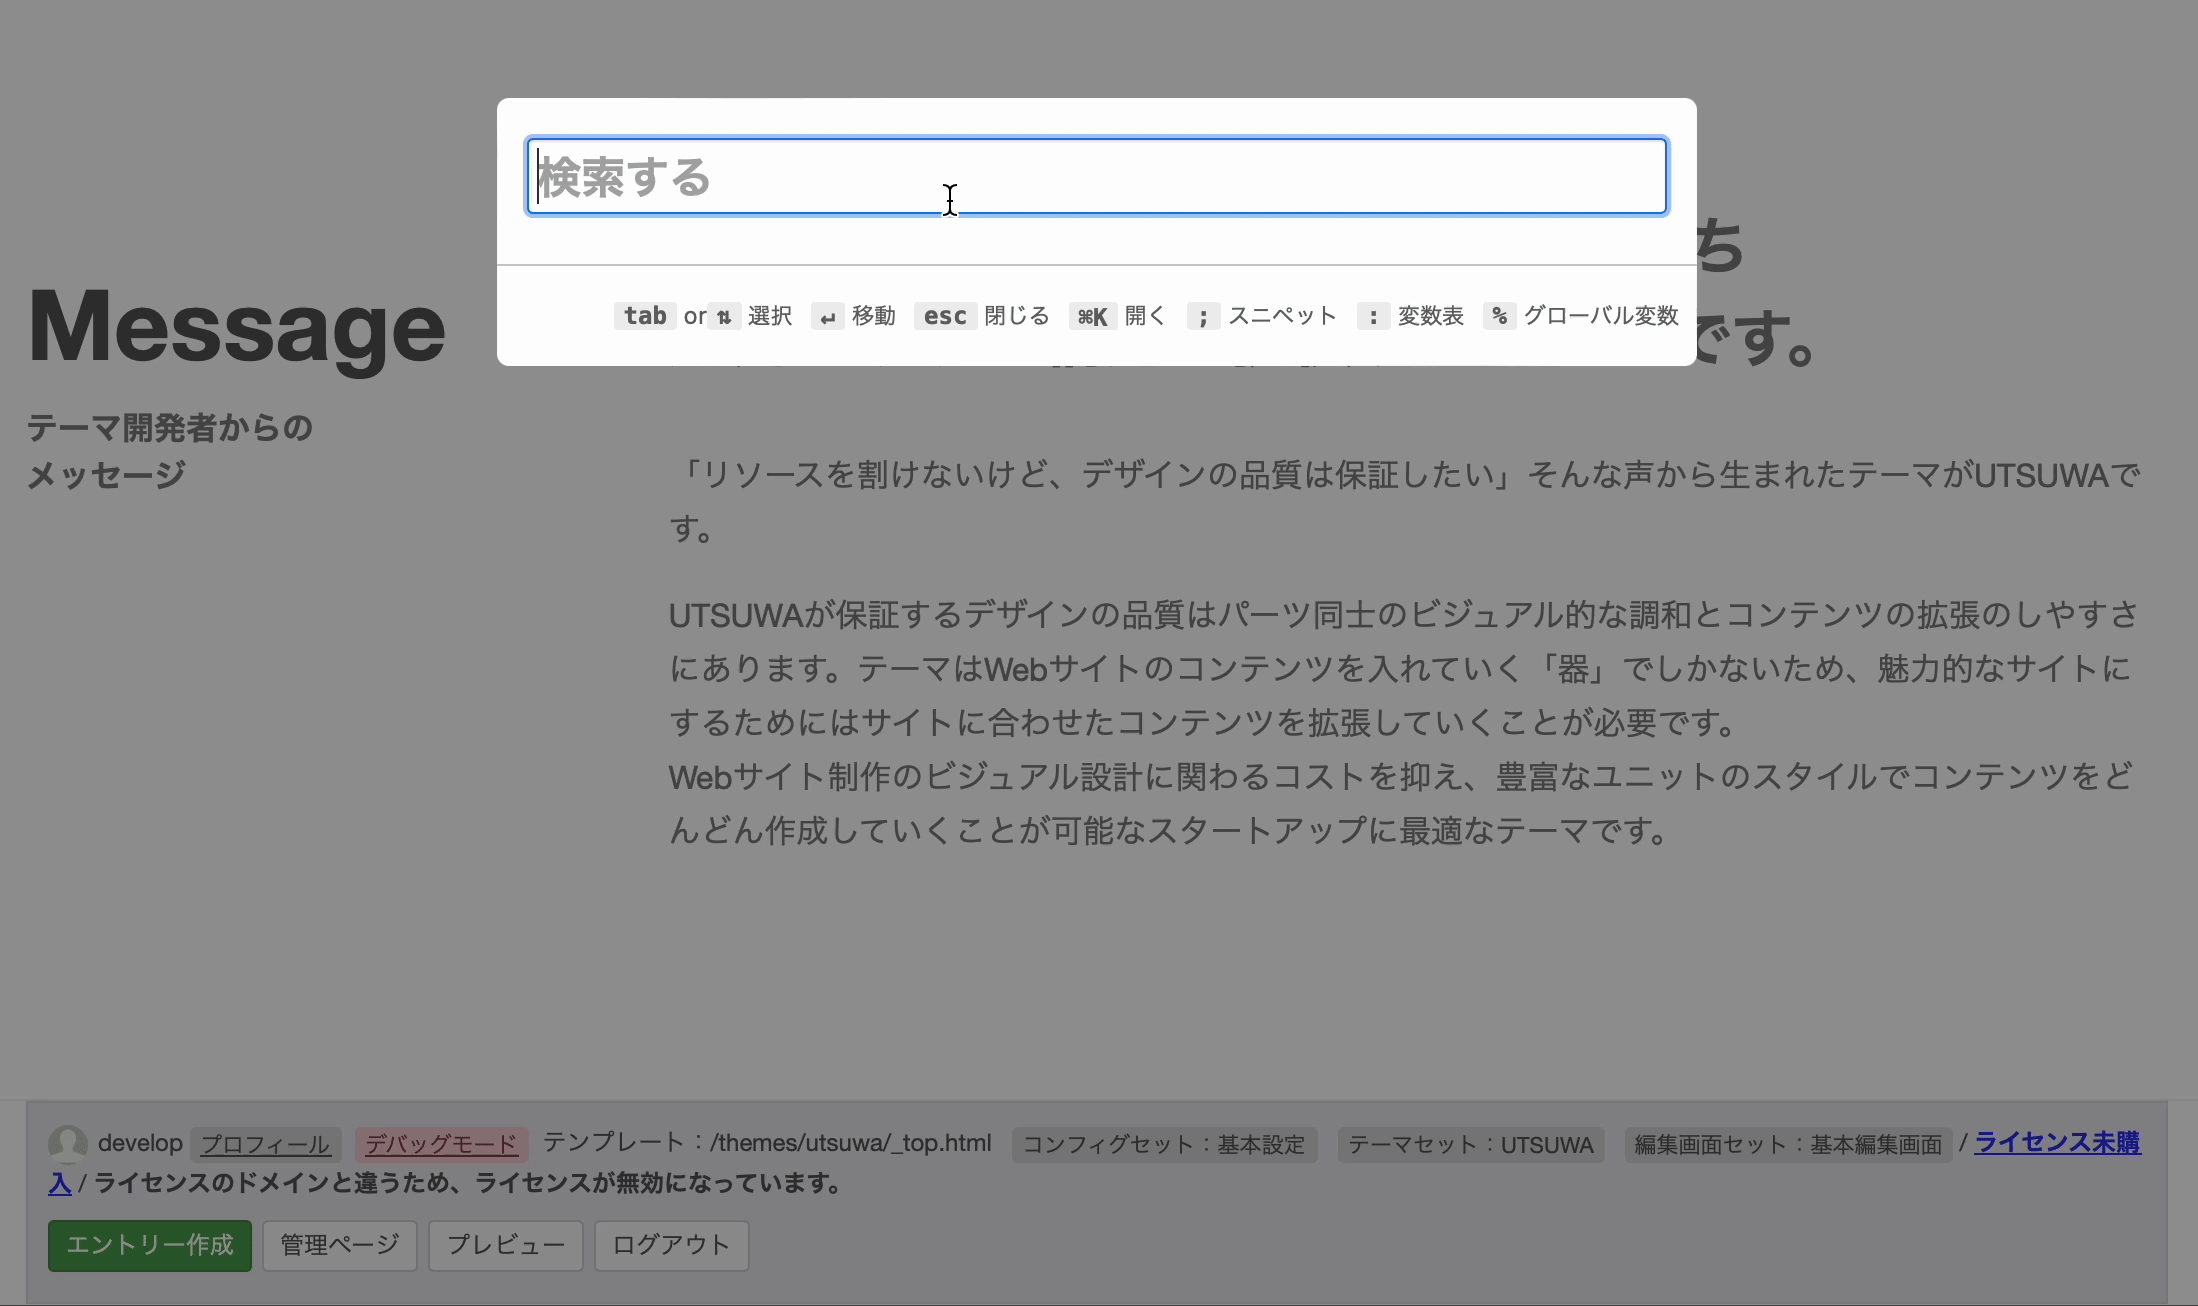Viewport: 2198px width, 1306px height.
Task: Open the ライセンス未購入 link
Action: [2056, 1142]
